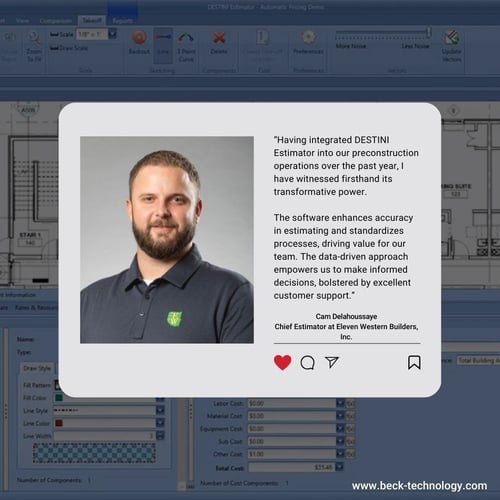The height and width of the screenshot is (500, 500).
Task: Click the red X Delete icon
Action: point(219,38)
